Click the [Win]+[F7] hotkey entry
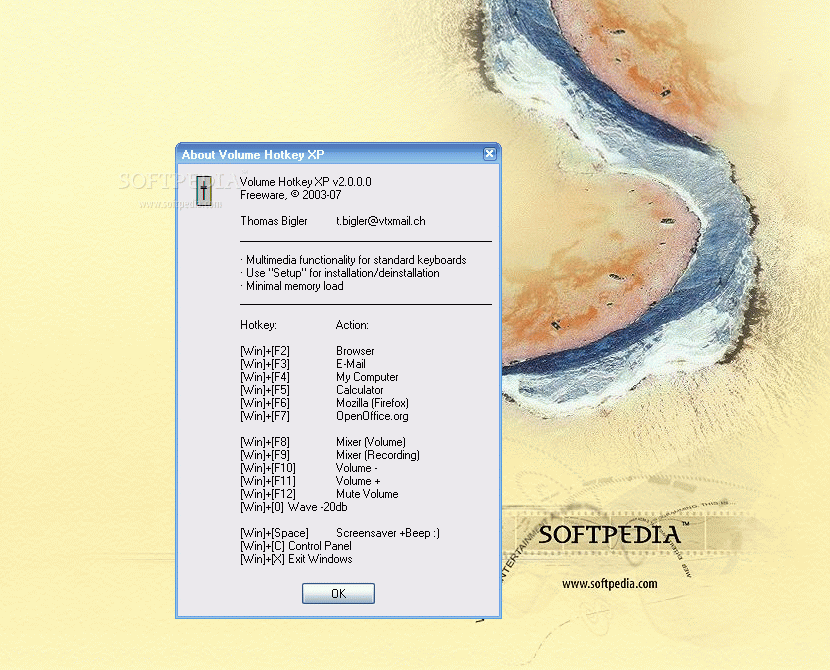Image resolution: width=830 pixels, height=670 pixels. pos(265,416)
